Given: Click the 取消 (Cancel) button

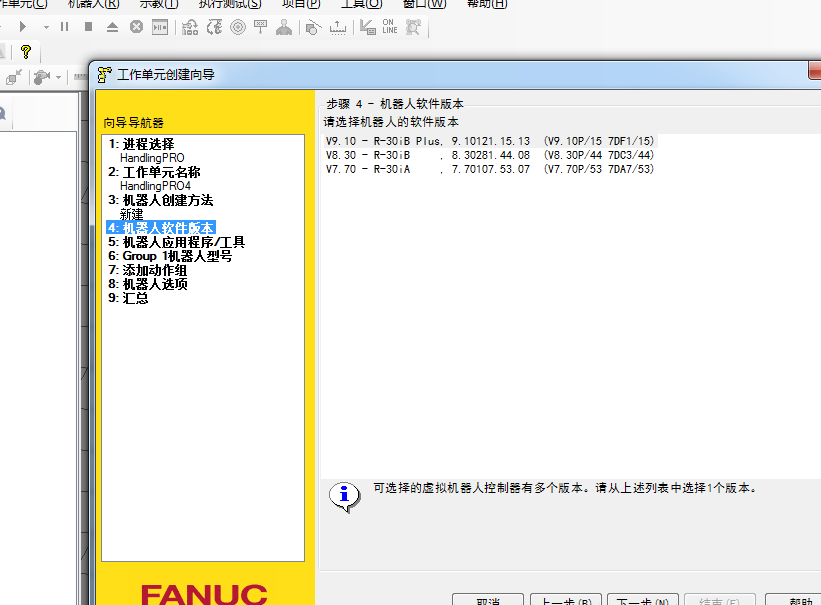Looking at the screenshot, I should click(488, 600).
